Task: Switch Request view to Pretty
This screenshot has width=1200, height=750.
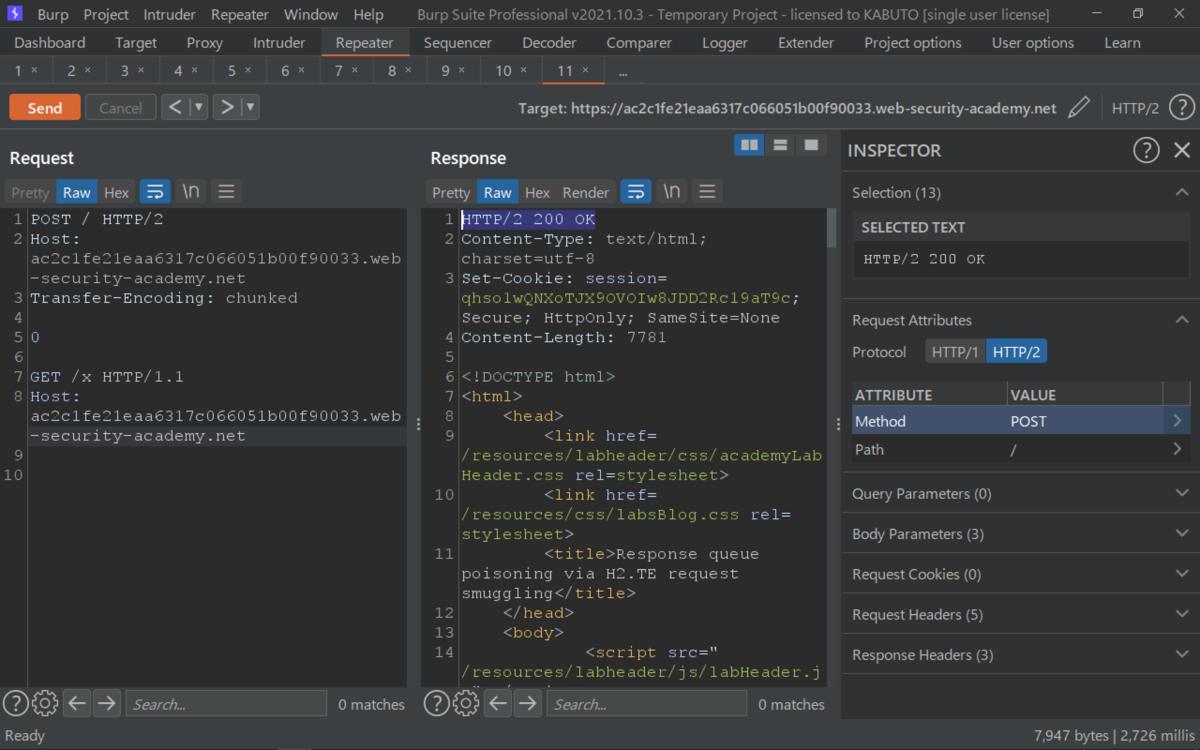Action: (x=30, y=193)
